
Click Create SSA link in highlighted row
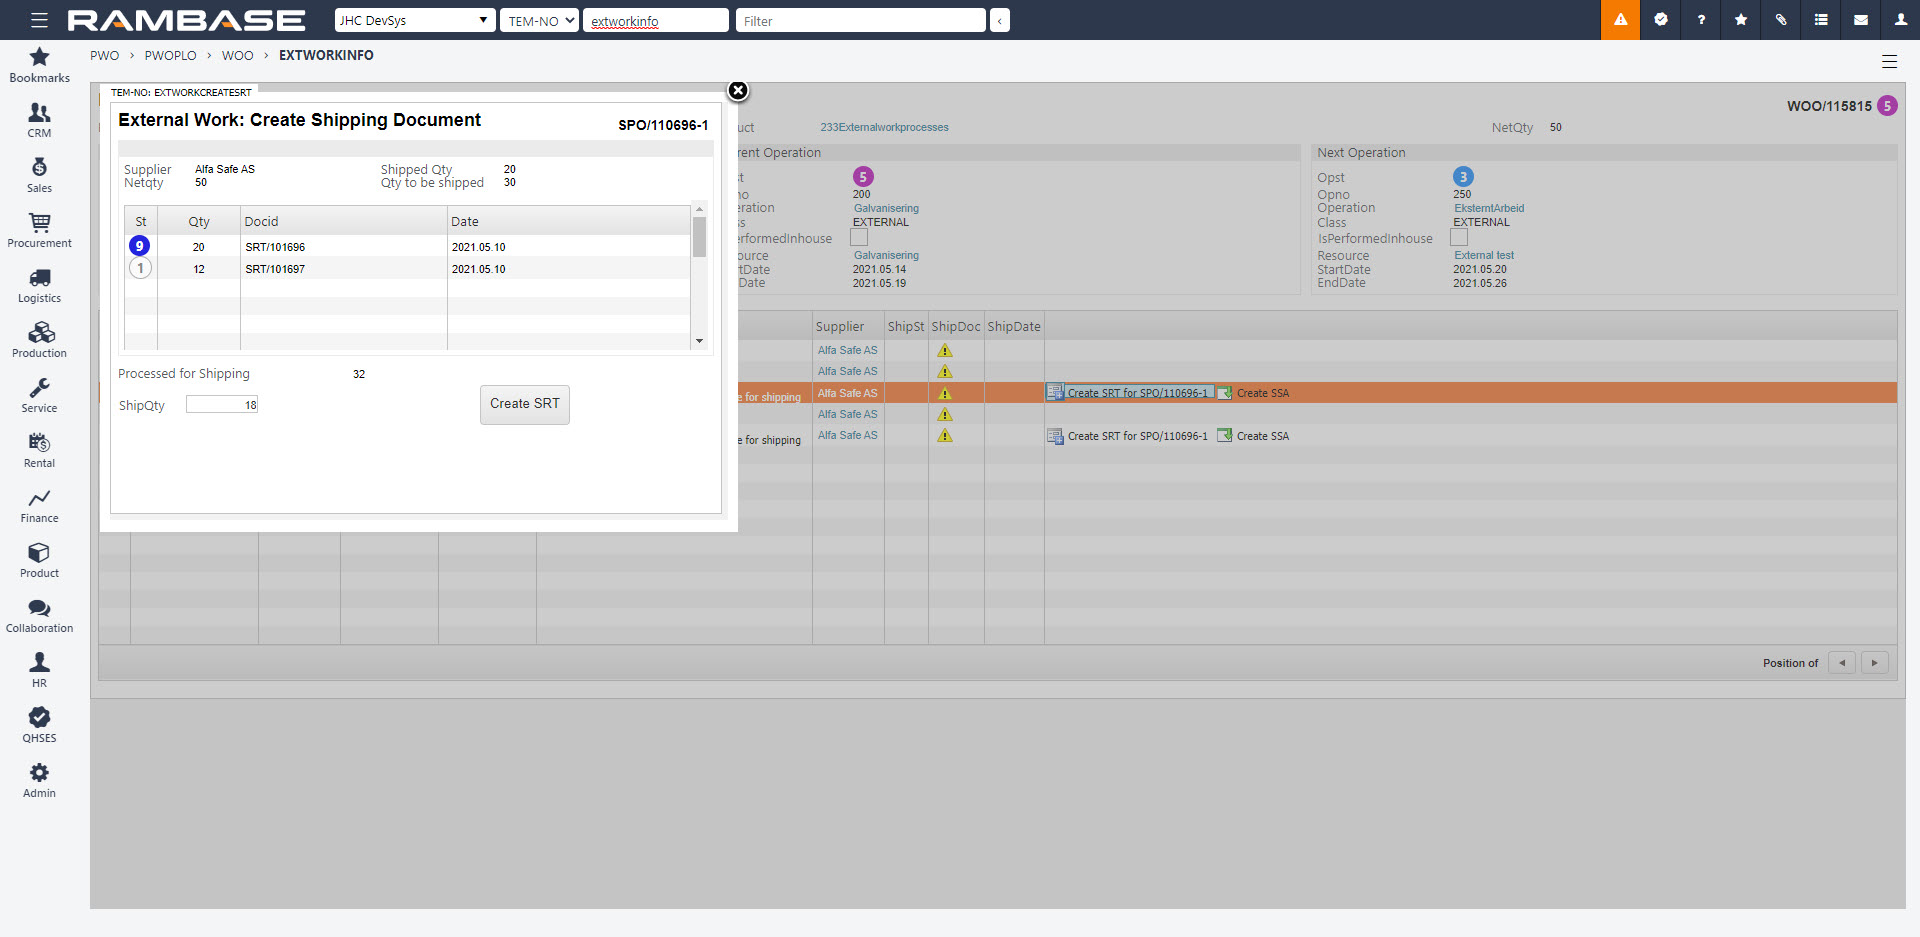(1262, 393)
